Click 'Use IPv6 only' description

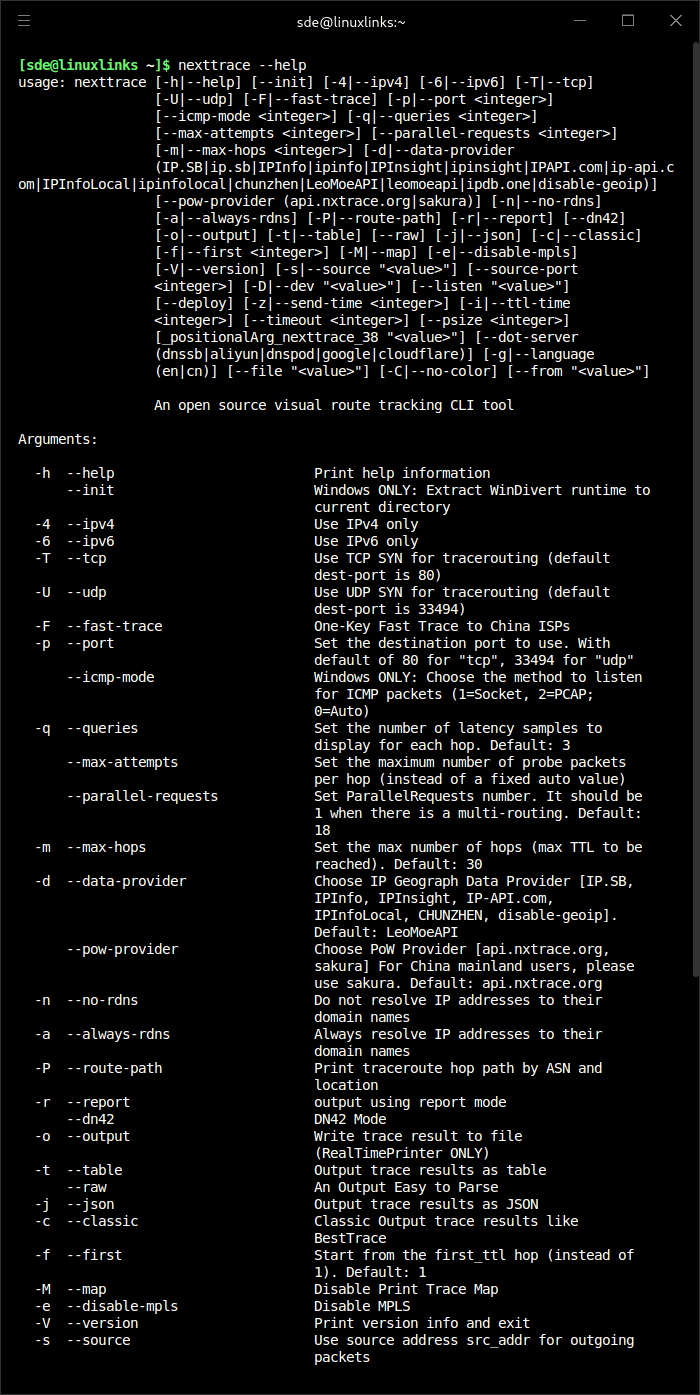click(x=366, y=541)
